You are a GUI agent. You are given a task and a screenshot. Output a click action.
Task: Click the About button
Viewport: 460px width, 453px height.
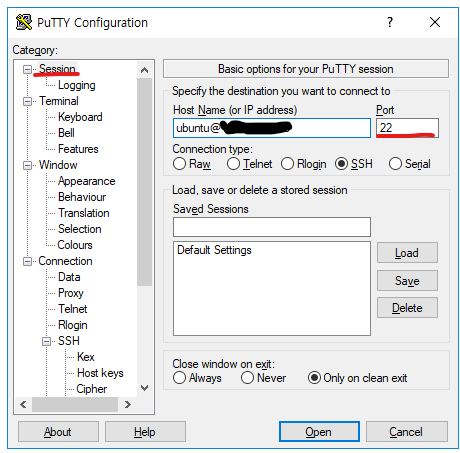tap(58, 432)
